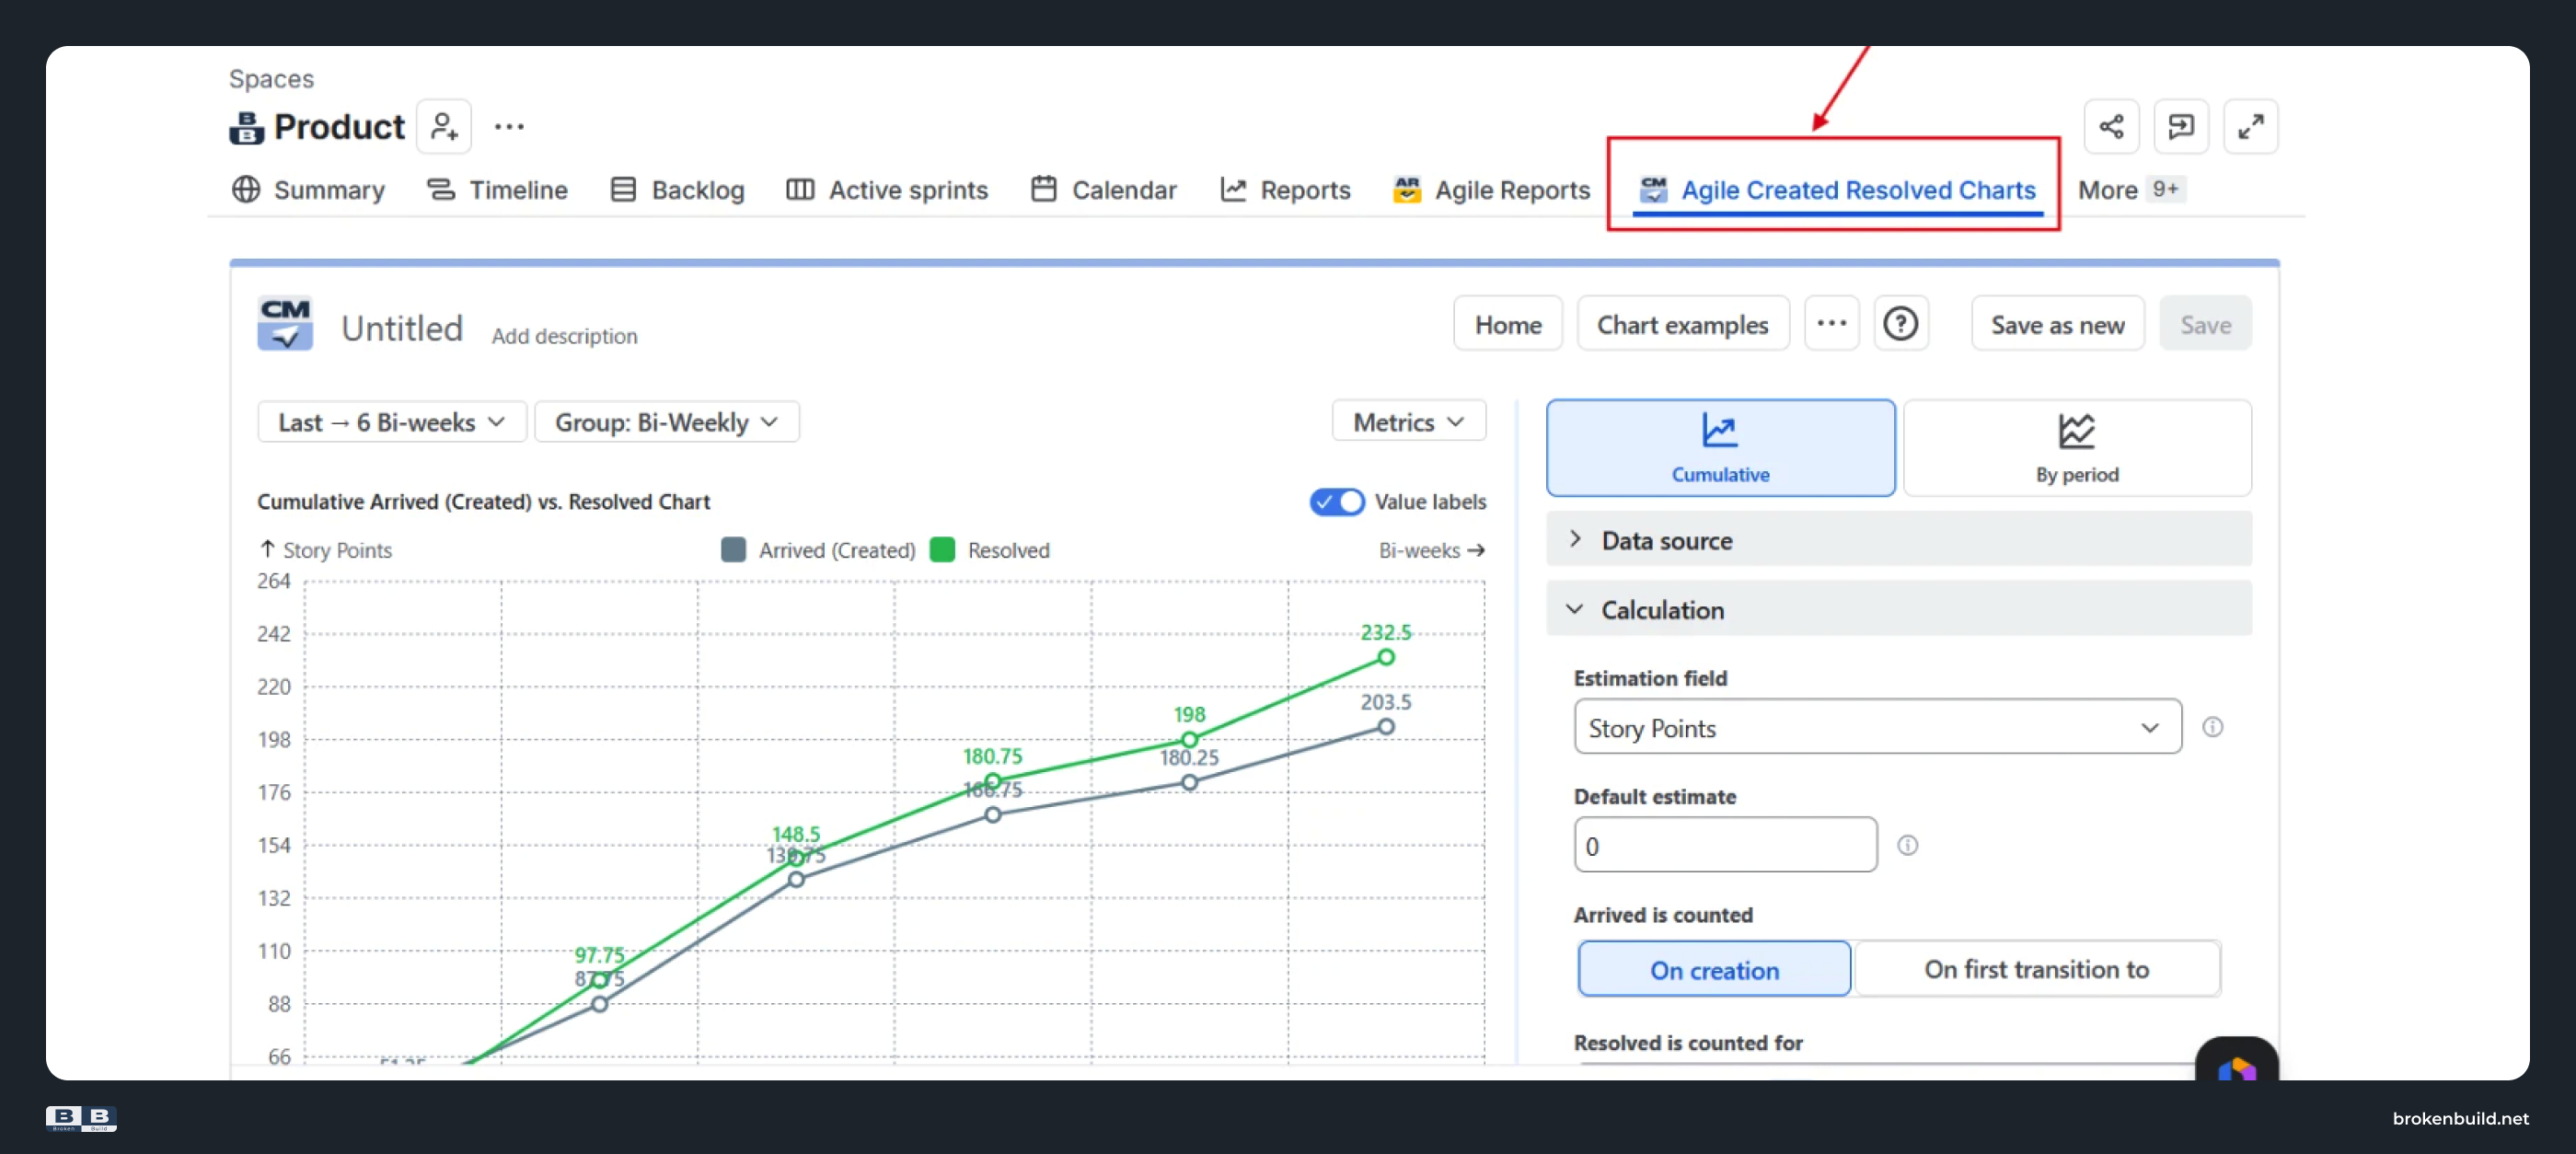This screenshot has width=2576, height=1154.
Task: Click the Home button
Action: coord(1508,324)
